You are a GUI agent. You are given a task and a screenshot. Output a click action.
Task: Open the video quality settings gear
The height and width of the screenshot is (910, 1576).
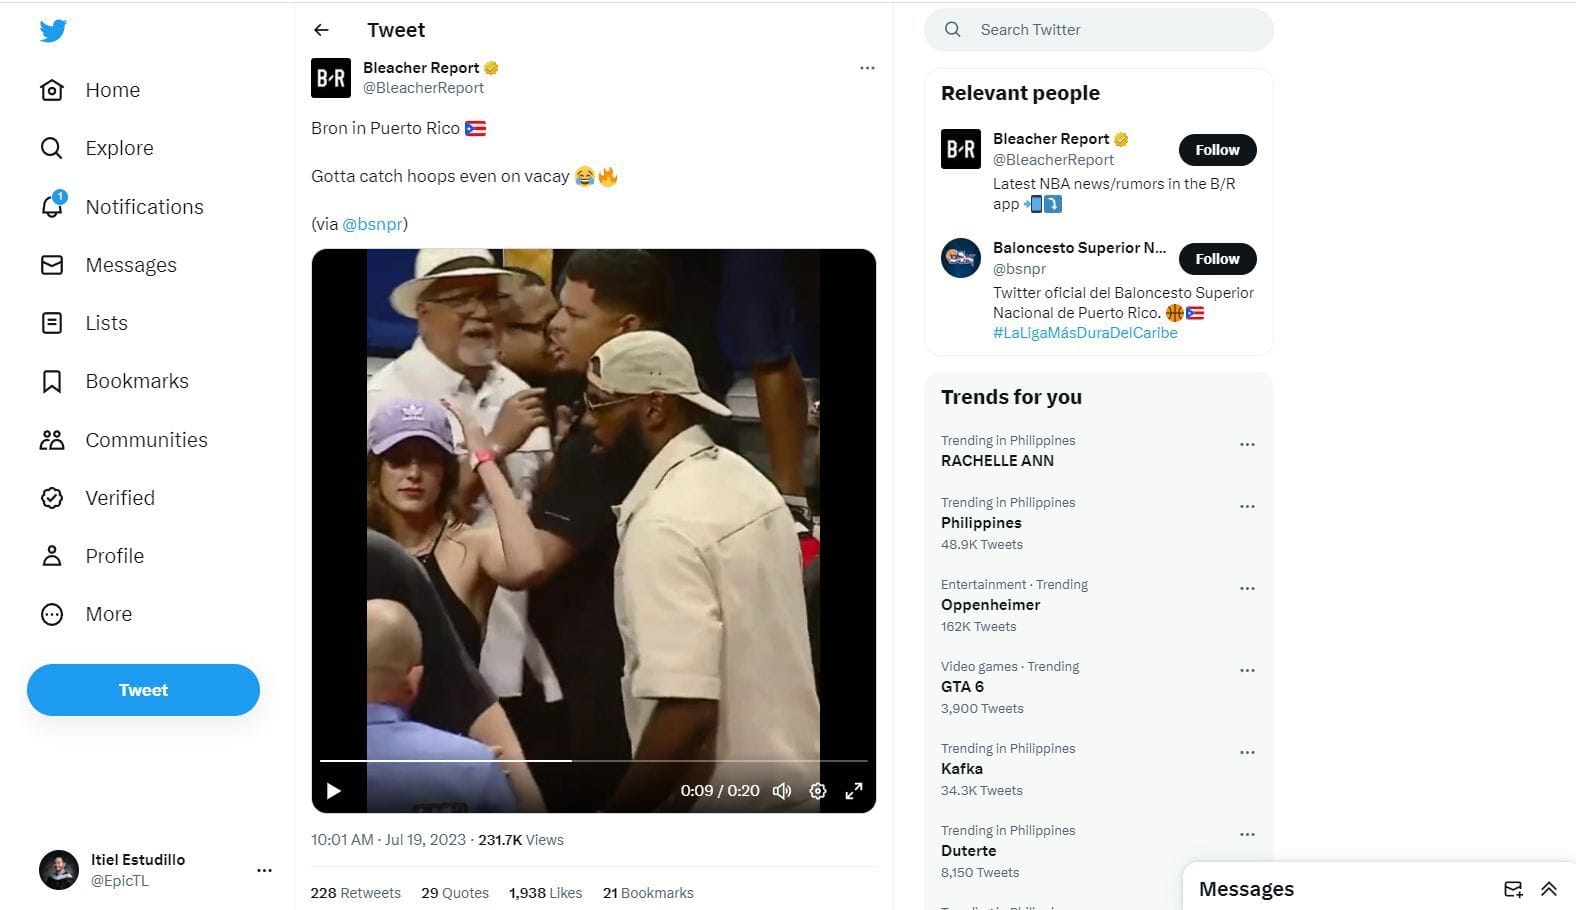click(818, 790)
